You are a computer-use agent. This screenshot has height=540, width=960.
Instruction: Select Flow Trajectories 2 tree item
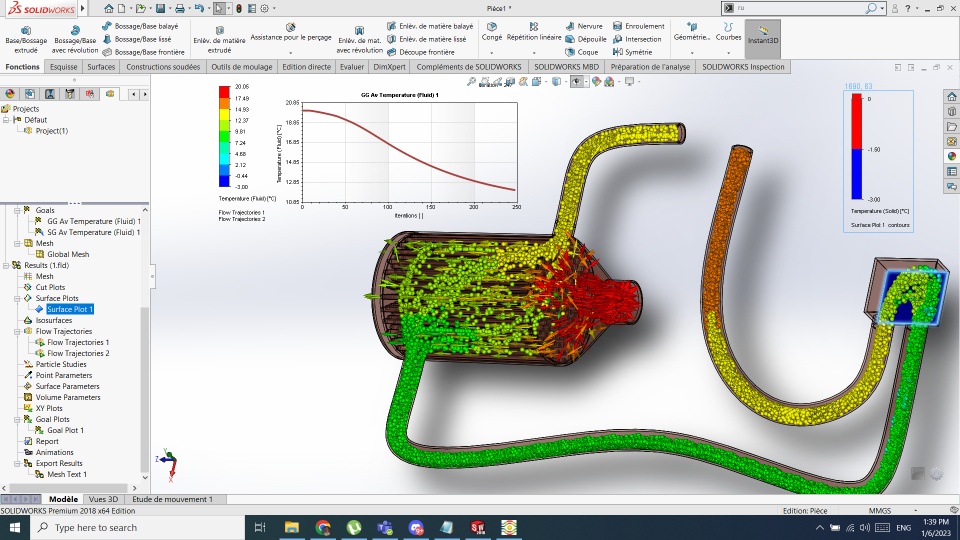pos(78,353)
